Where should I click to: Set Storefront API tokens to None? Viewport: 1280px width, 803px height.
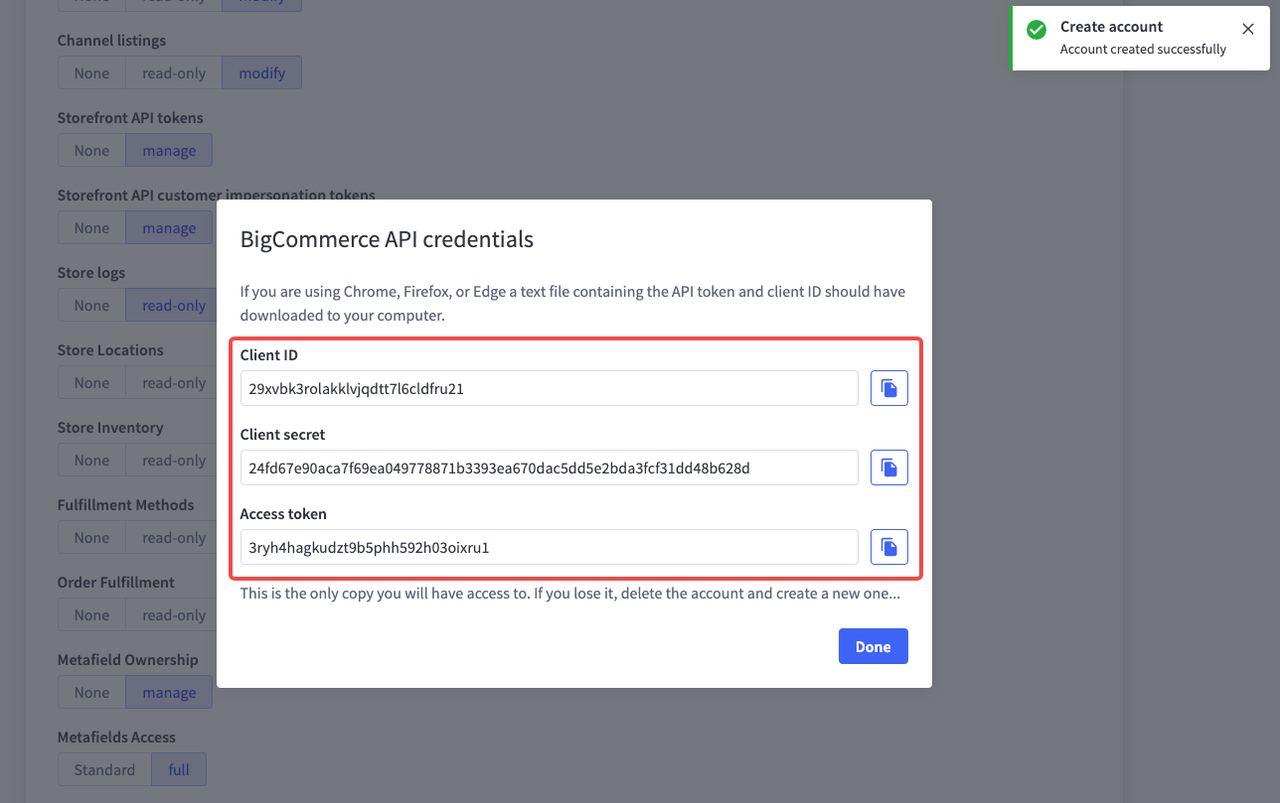91,150
